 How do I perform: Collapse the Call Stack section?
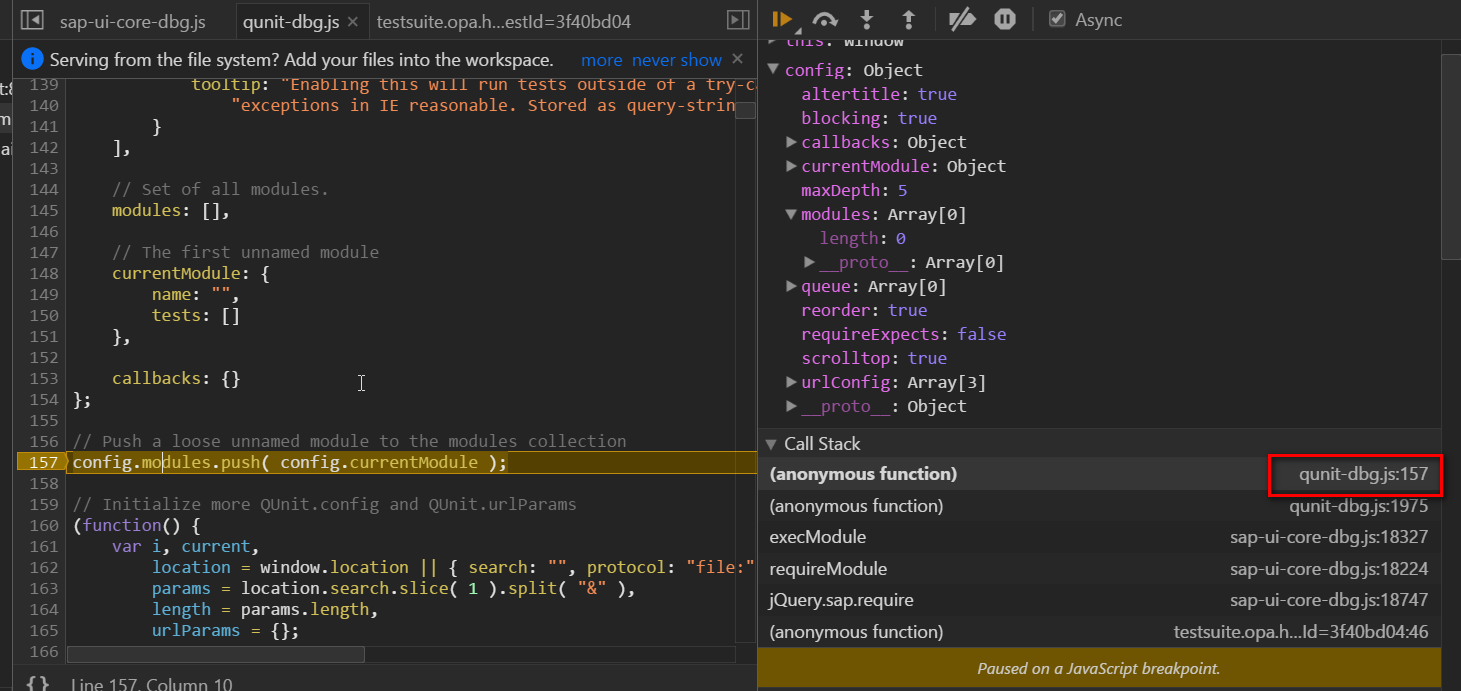pos(771,444)
